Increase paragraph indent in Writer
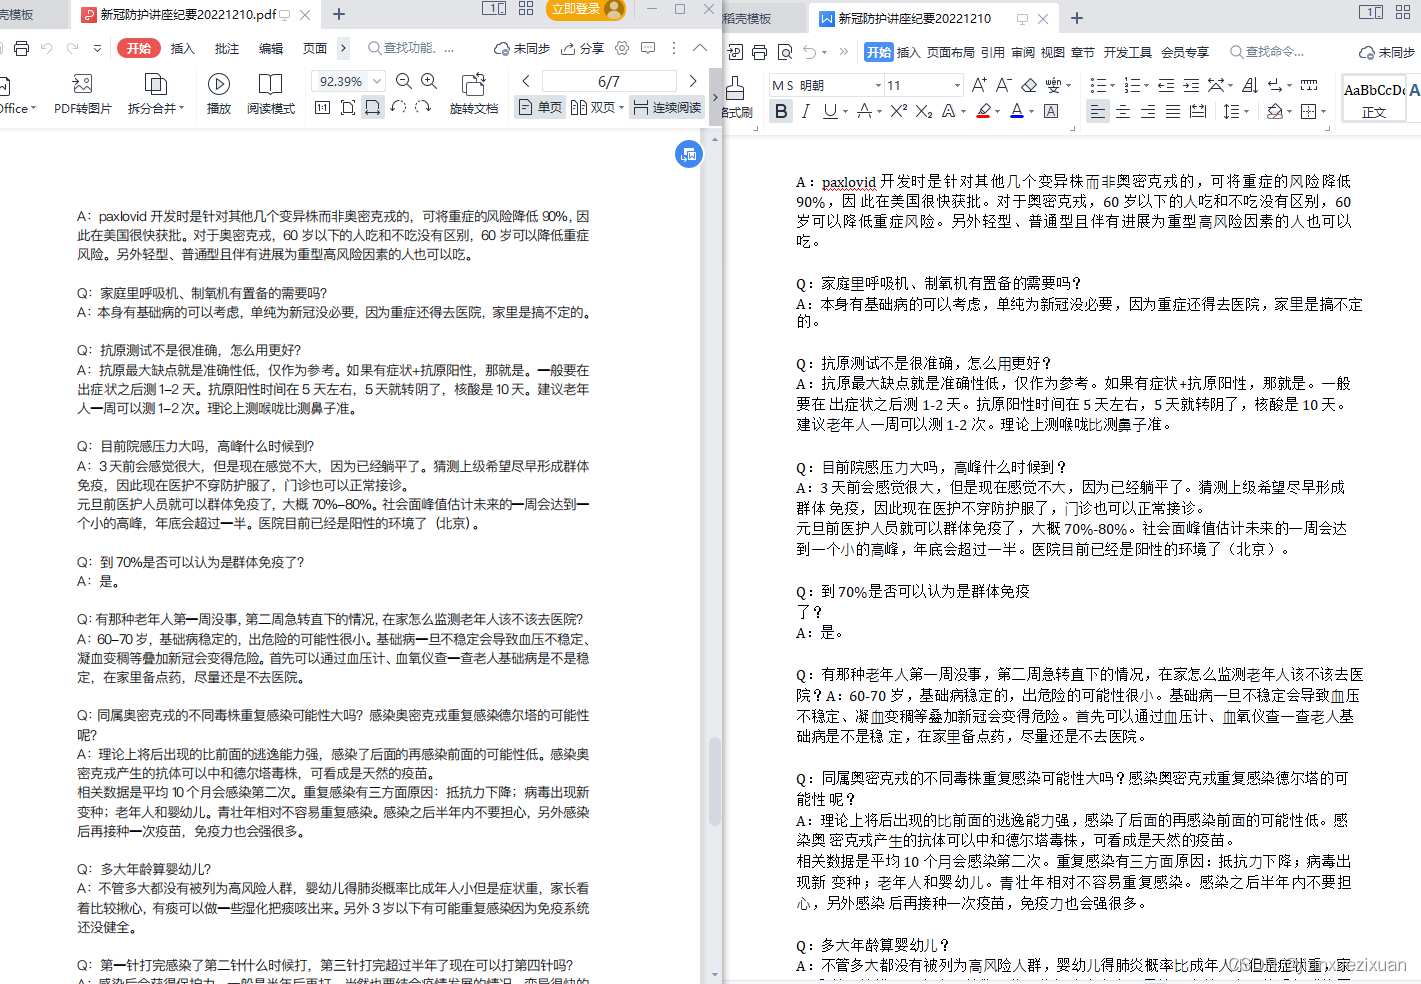Viewport: 1421px width, 984px height. pos(1191,85)
